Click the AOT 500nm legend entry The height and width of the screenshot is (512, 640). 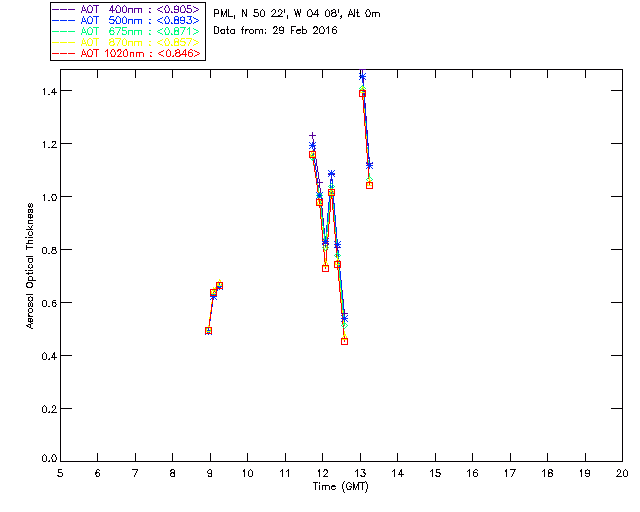pos(126,20)
